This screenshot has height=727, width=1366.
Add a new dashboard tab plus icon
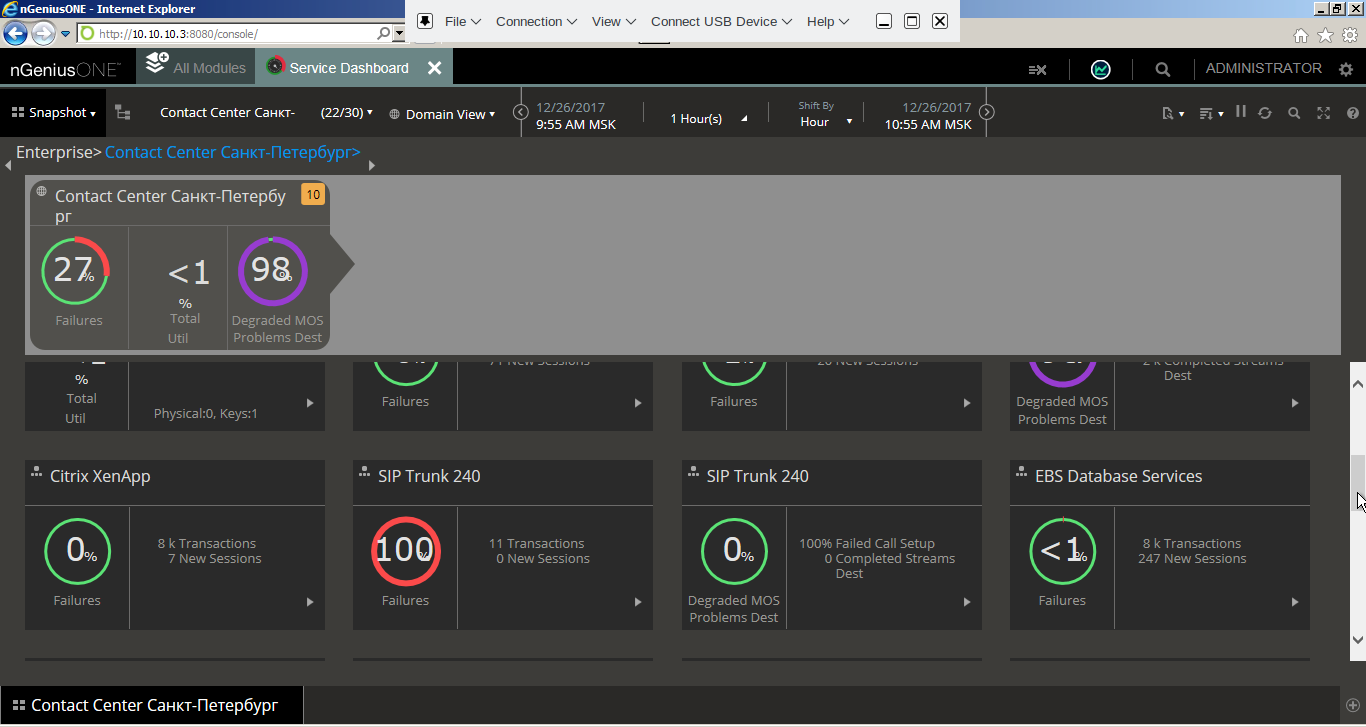[x=1352, y=705]
